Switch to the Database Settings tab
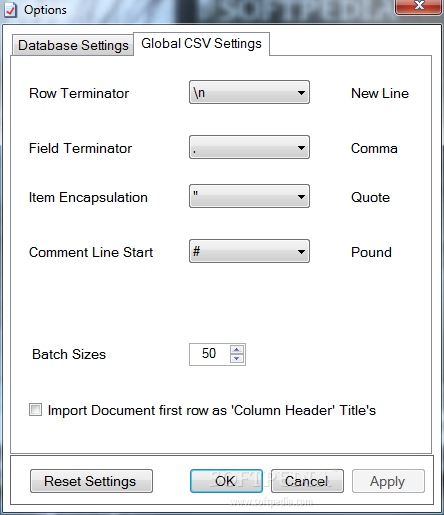Image resolution: width=444 pixels, height=515 pixels. tap(73, 45)
